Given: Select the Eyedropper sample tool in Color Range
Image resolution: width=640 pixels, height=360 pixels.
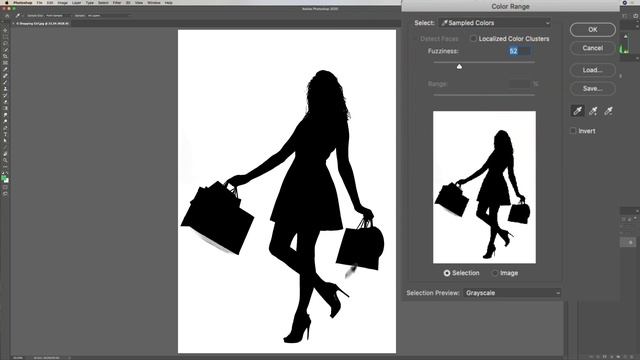Looking at the screenshot, I should click(x=577, y=111).
